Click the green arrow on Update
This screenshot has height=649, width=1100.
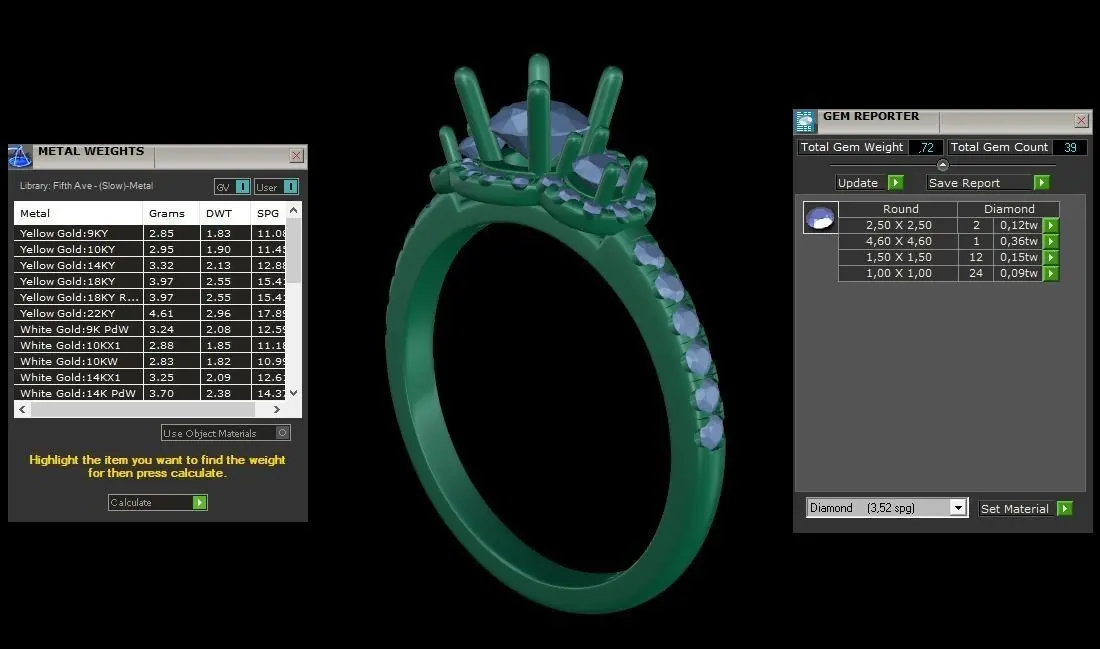[x=895, y=182]
